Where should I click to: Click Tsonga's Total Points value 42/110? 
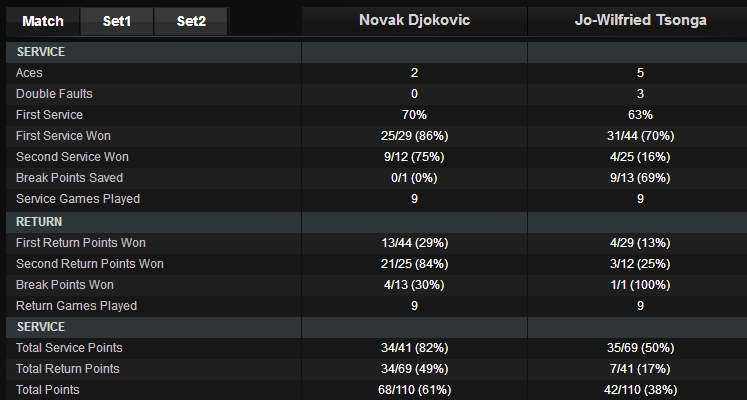(x=640, y=390)
